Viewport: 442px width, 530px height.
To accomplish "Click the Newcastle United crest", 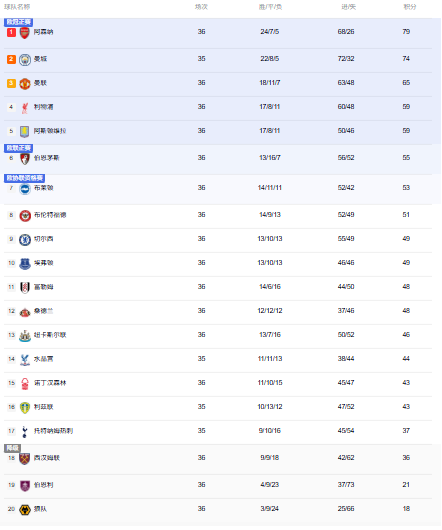I will (25, 336).
